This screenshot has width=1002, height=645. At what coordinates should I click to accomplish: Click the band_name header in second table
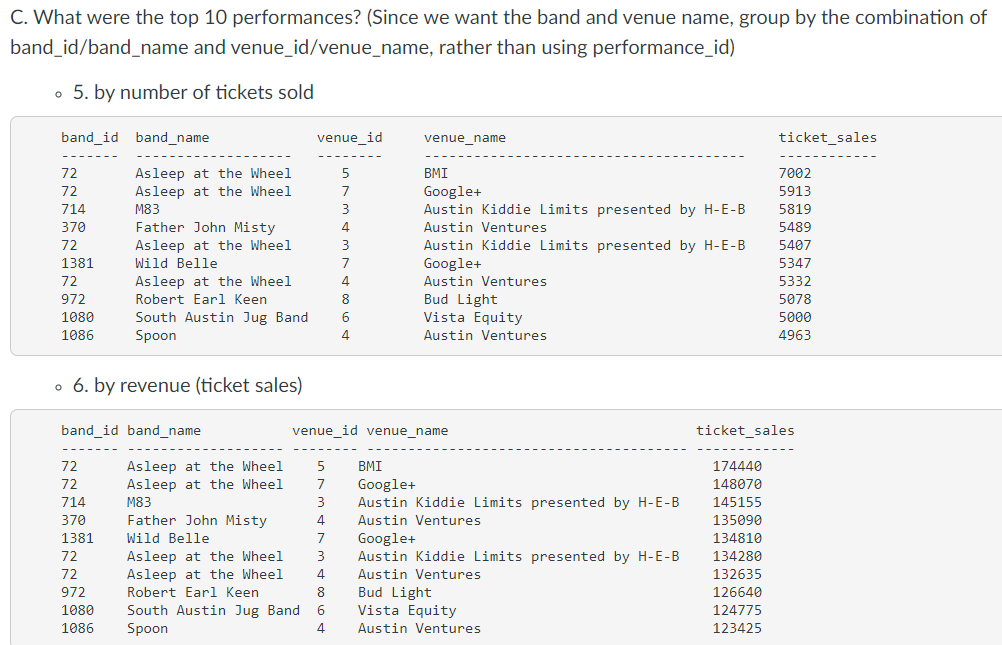164,431
